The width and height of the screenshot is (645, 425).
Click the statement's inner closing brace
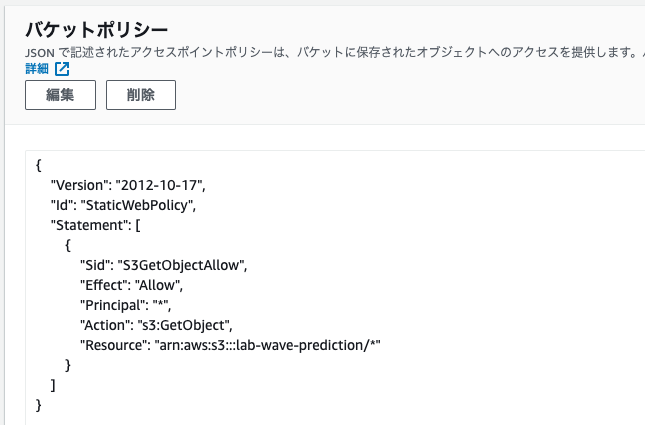point(68,365)
